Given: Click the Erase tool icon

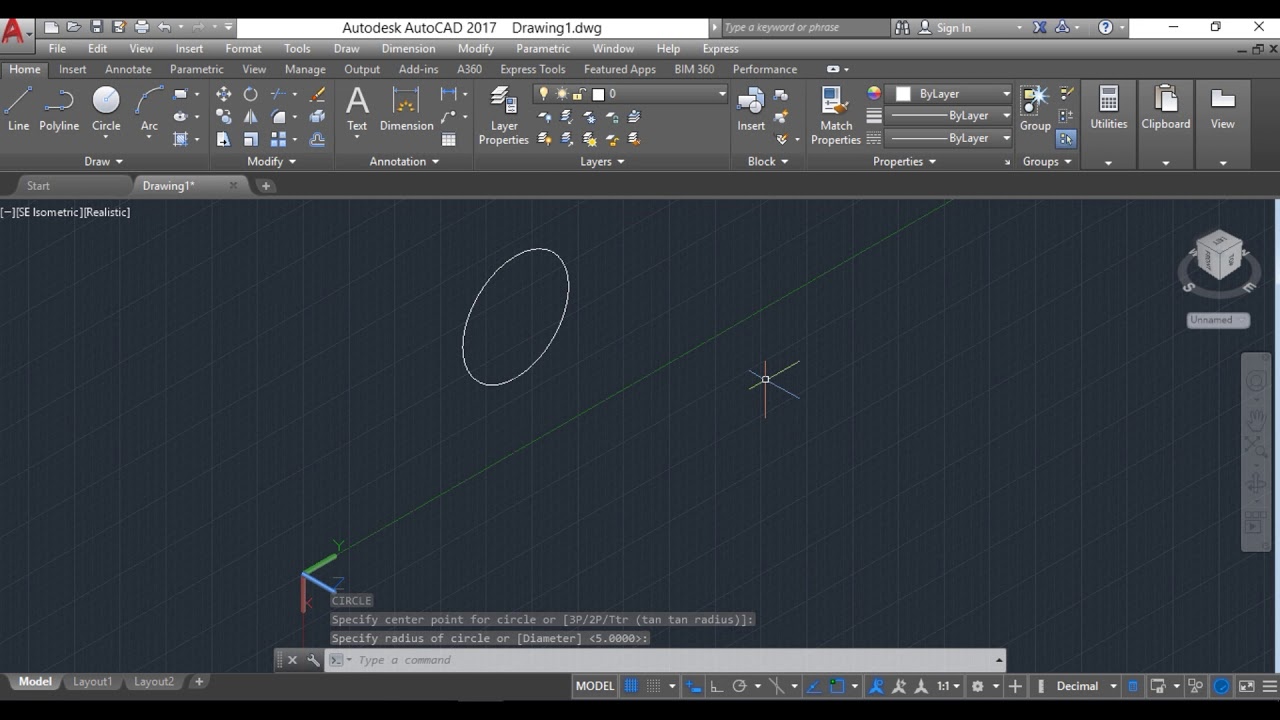Looking at the screenshot, I should (x=317, y=94).
